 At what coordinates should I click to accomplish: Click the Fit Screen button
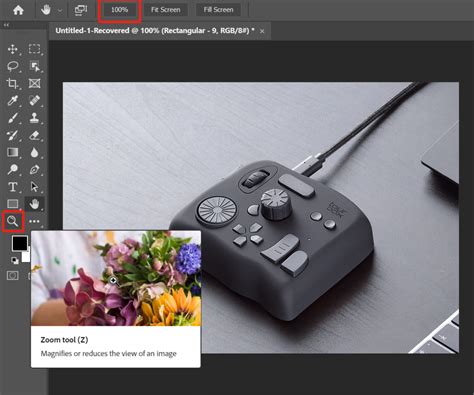click(166, 10)
